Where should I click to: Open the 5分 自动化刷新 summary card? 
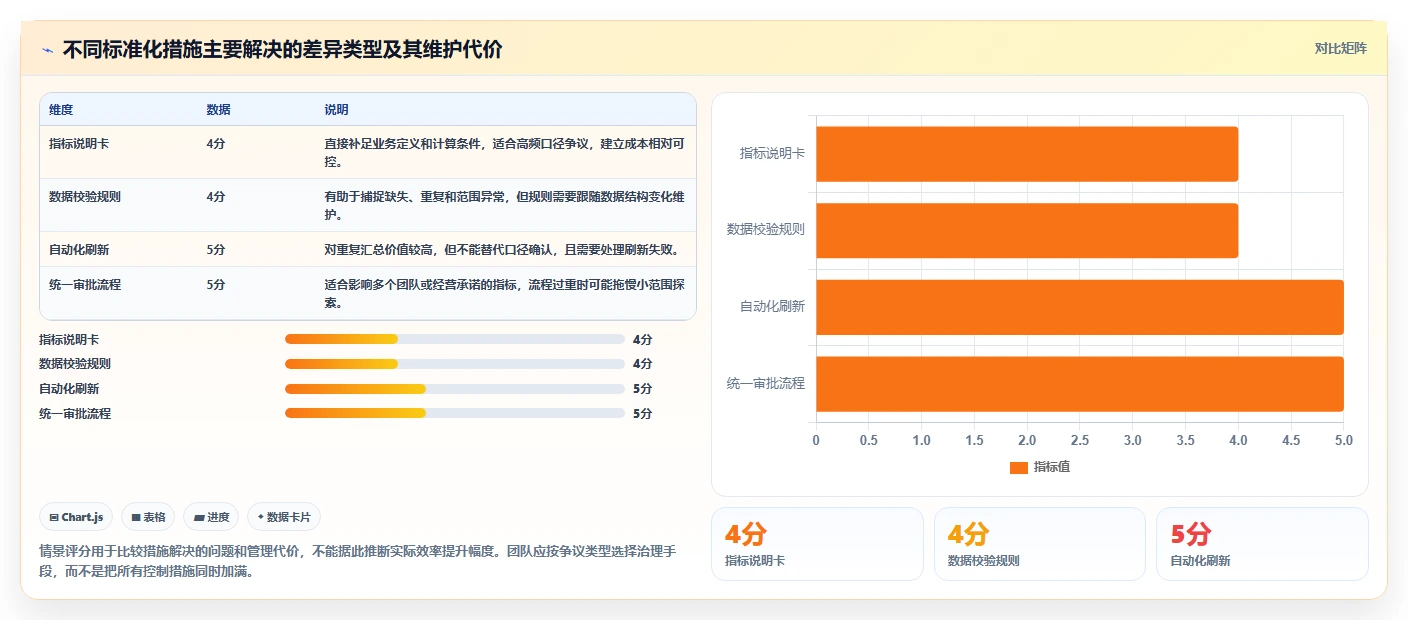pos(1262,544)
